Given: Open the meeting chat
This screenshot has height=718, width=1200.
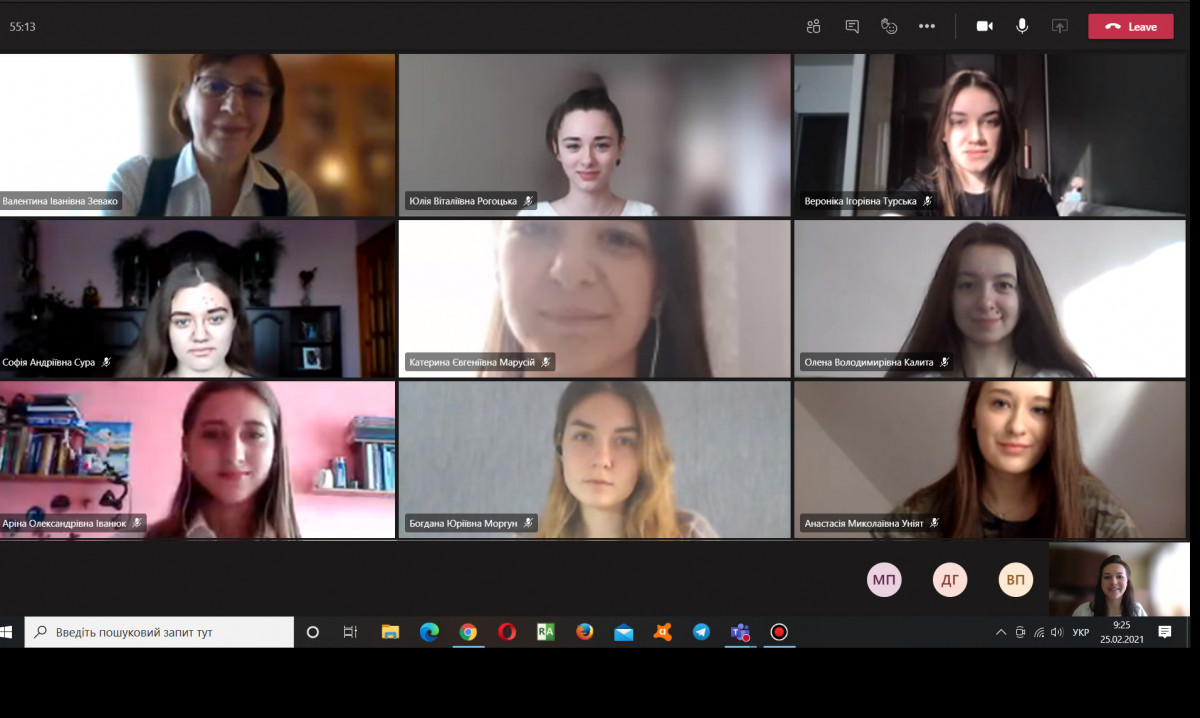Looking at the screenshot, I should point(852,27).
